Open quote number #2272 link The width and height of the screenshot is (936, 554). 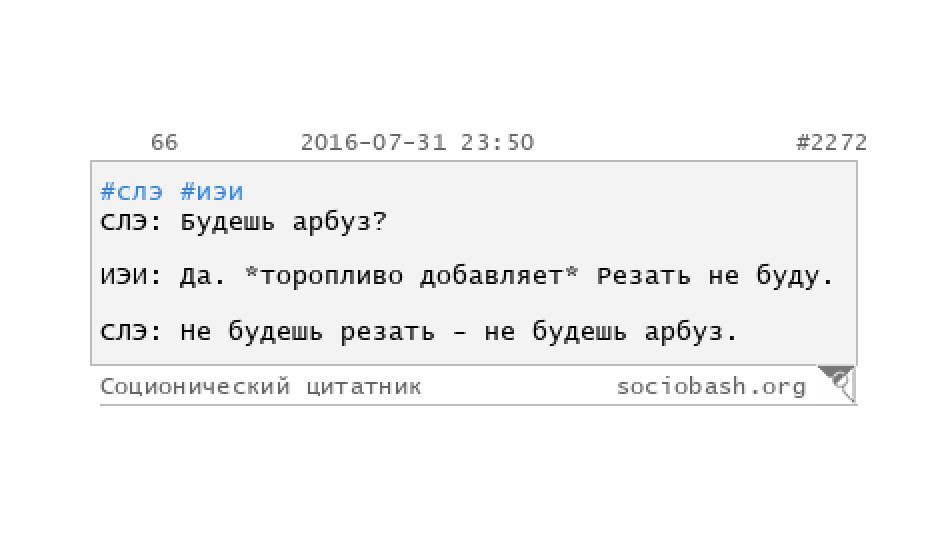(x=831, y=143)
